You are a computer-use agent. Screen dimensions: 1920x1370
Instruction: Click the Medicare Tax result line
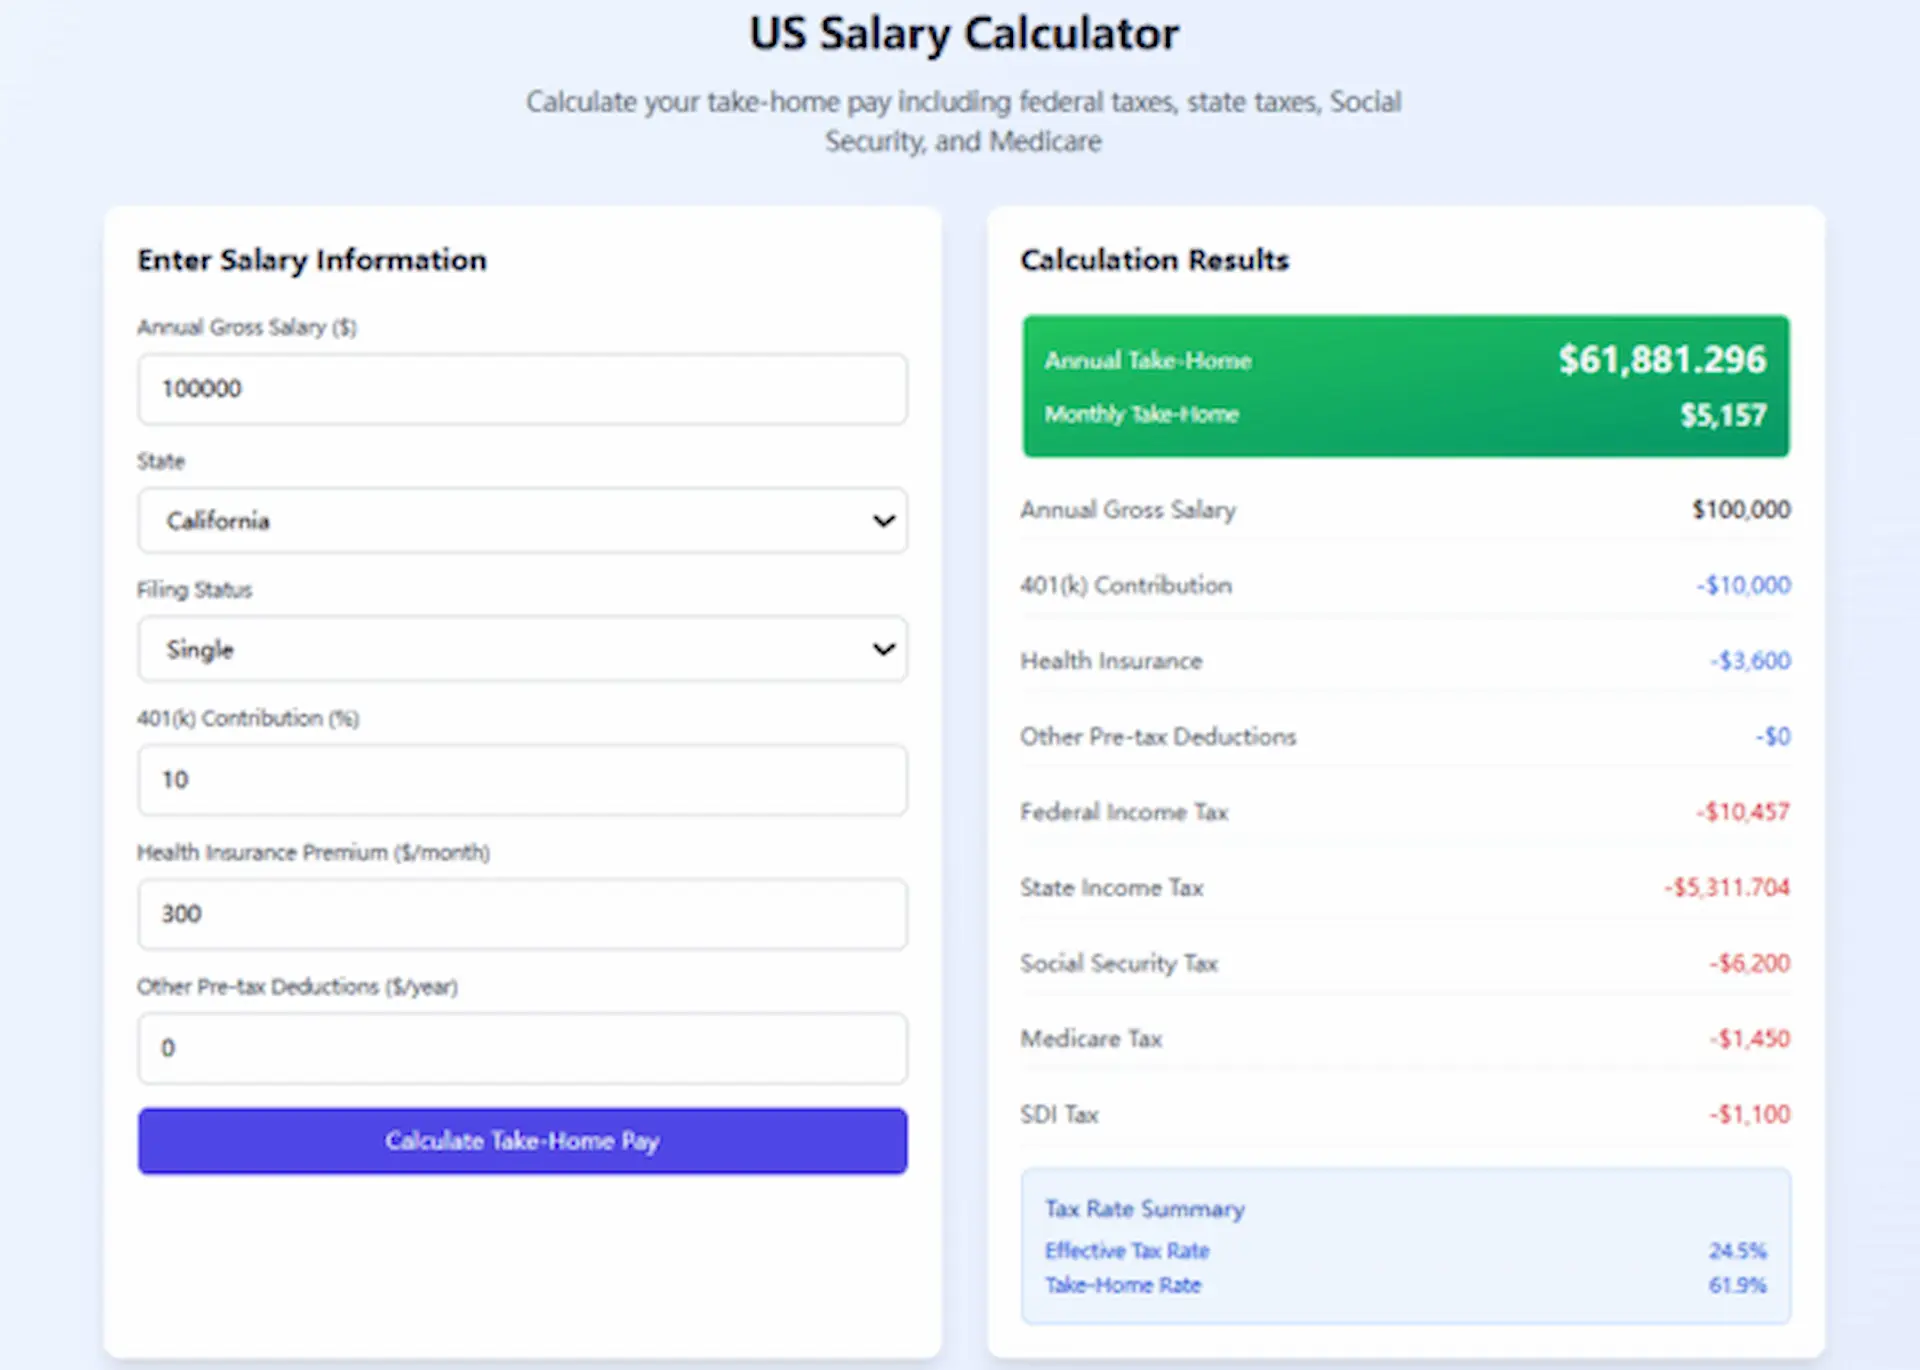1404,1038
